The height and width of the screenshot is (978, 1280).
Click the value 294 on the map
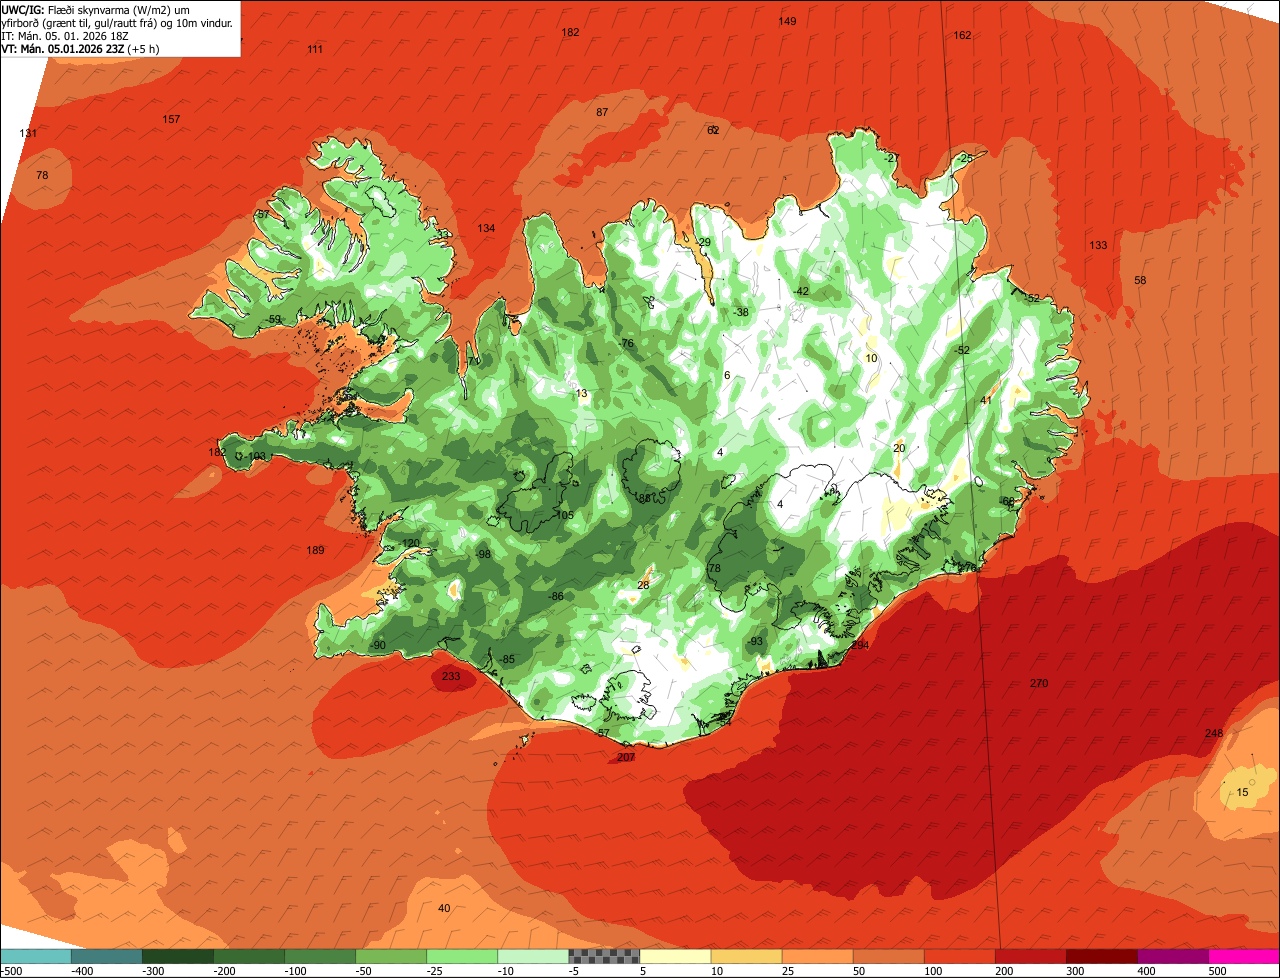860,645
